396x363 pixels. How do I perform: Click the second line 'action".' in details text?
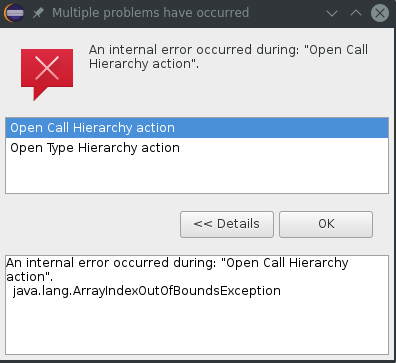30,277
